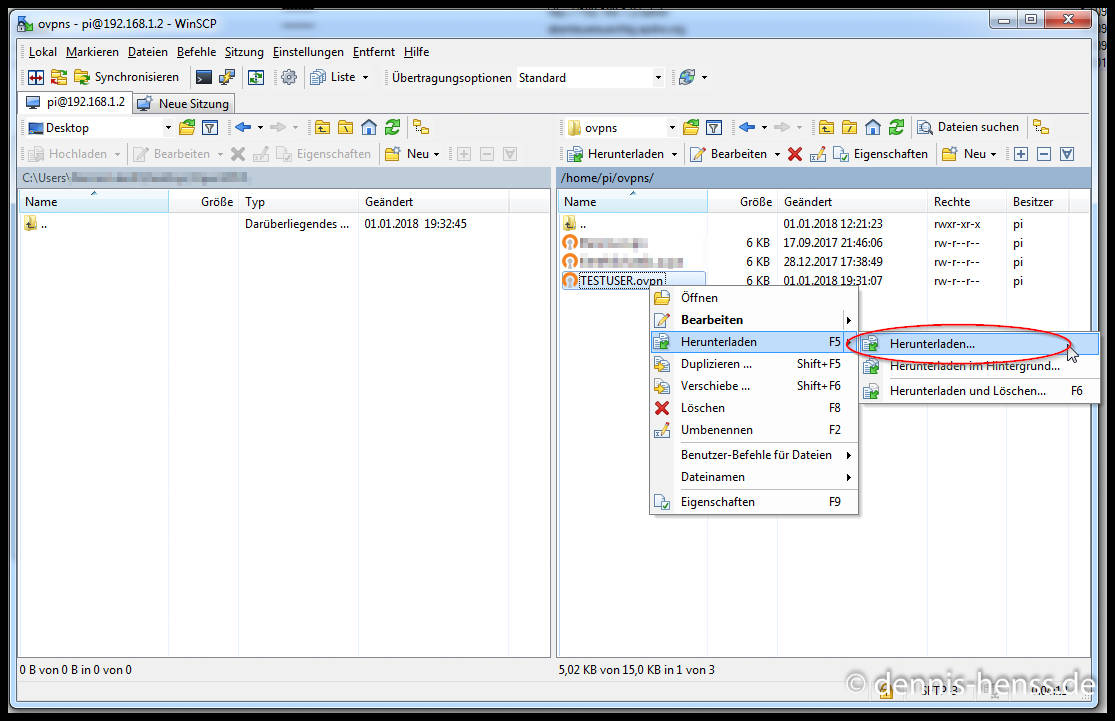This screenshot has width=1115, height=721.
Task: Click the remote select files plus icon
Action: click(x=1021, y=154)
